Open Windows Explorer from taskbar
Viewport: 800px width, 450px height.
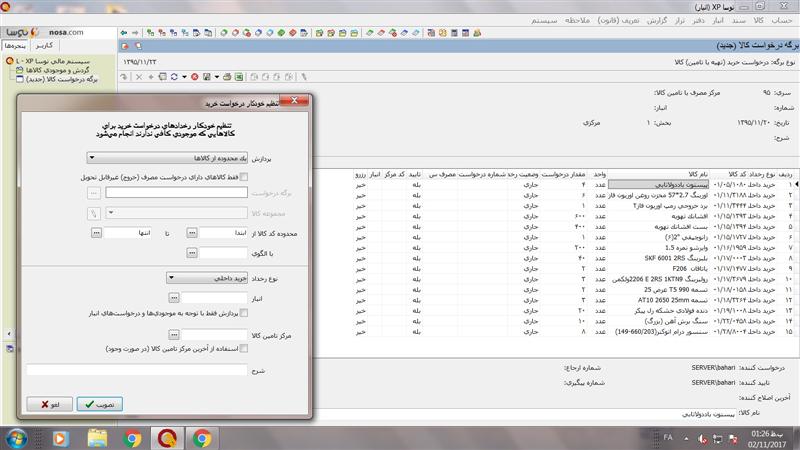point(100,437)
